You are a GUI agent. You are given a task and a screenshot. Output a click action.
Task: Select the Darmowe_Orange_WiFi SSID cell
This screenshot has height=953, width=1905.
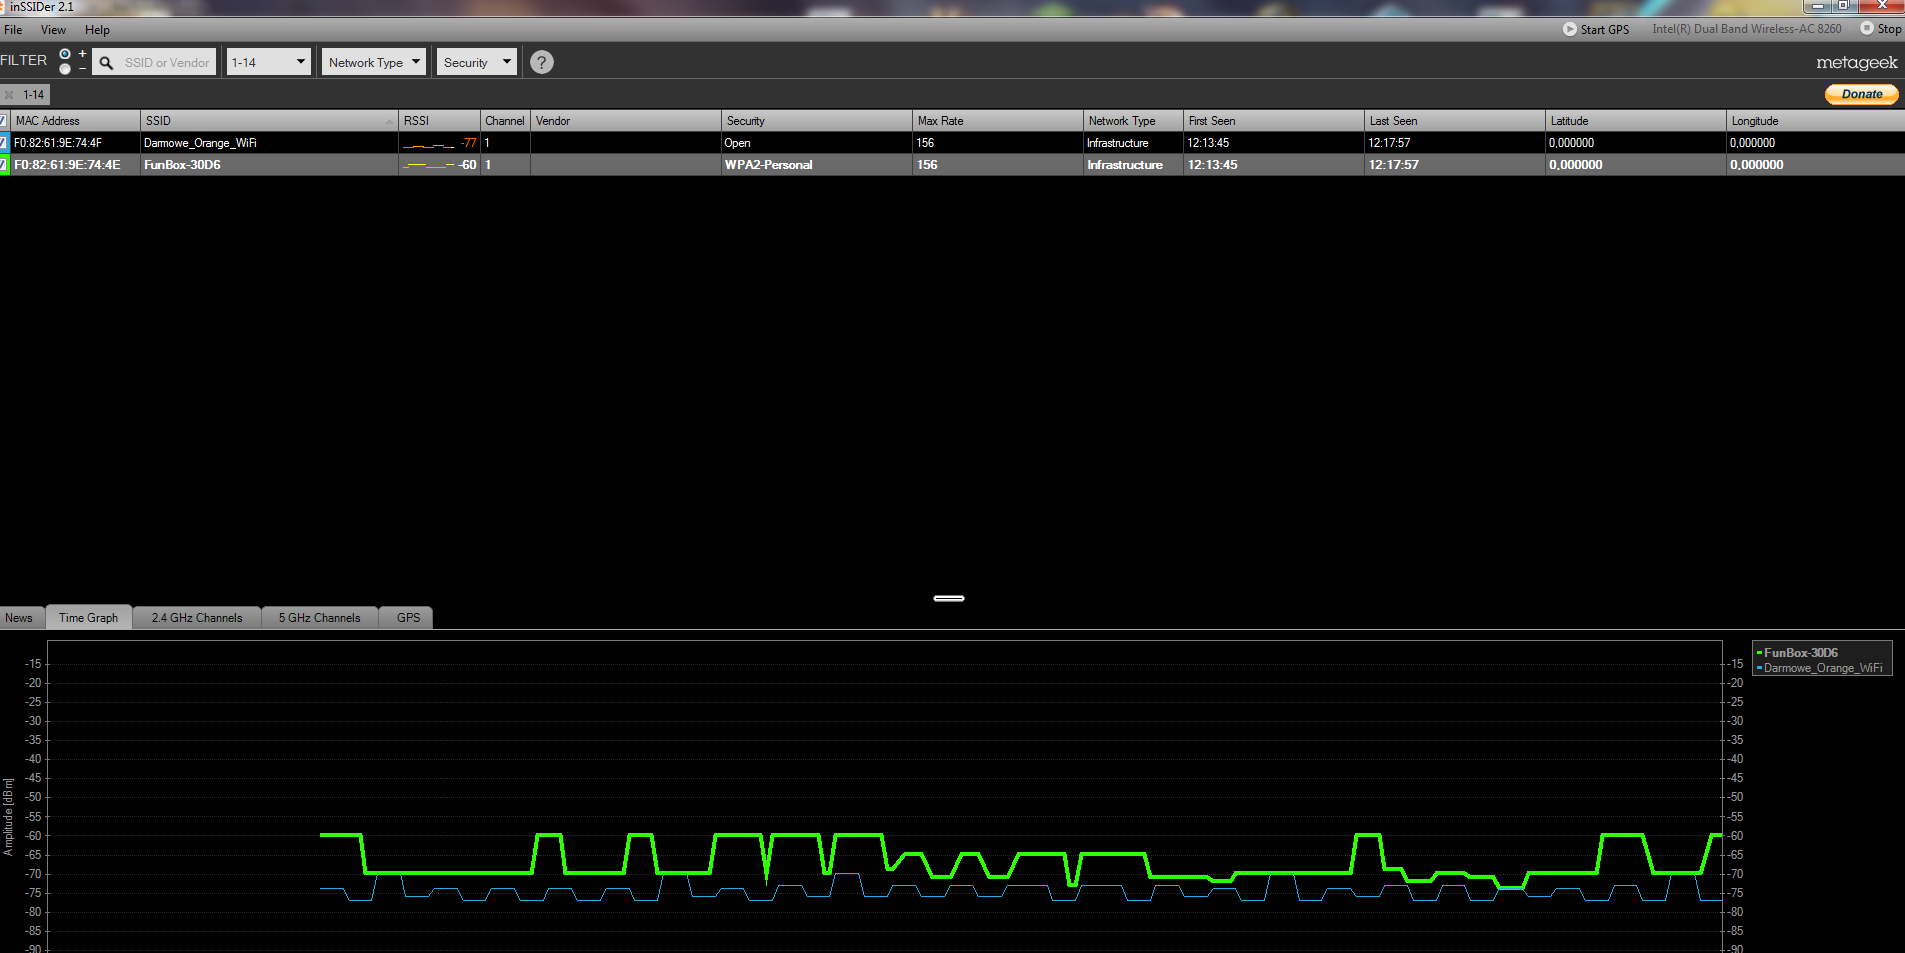tap(269, 143)
